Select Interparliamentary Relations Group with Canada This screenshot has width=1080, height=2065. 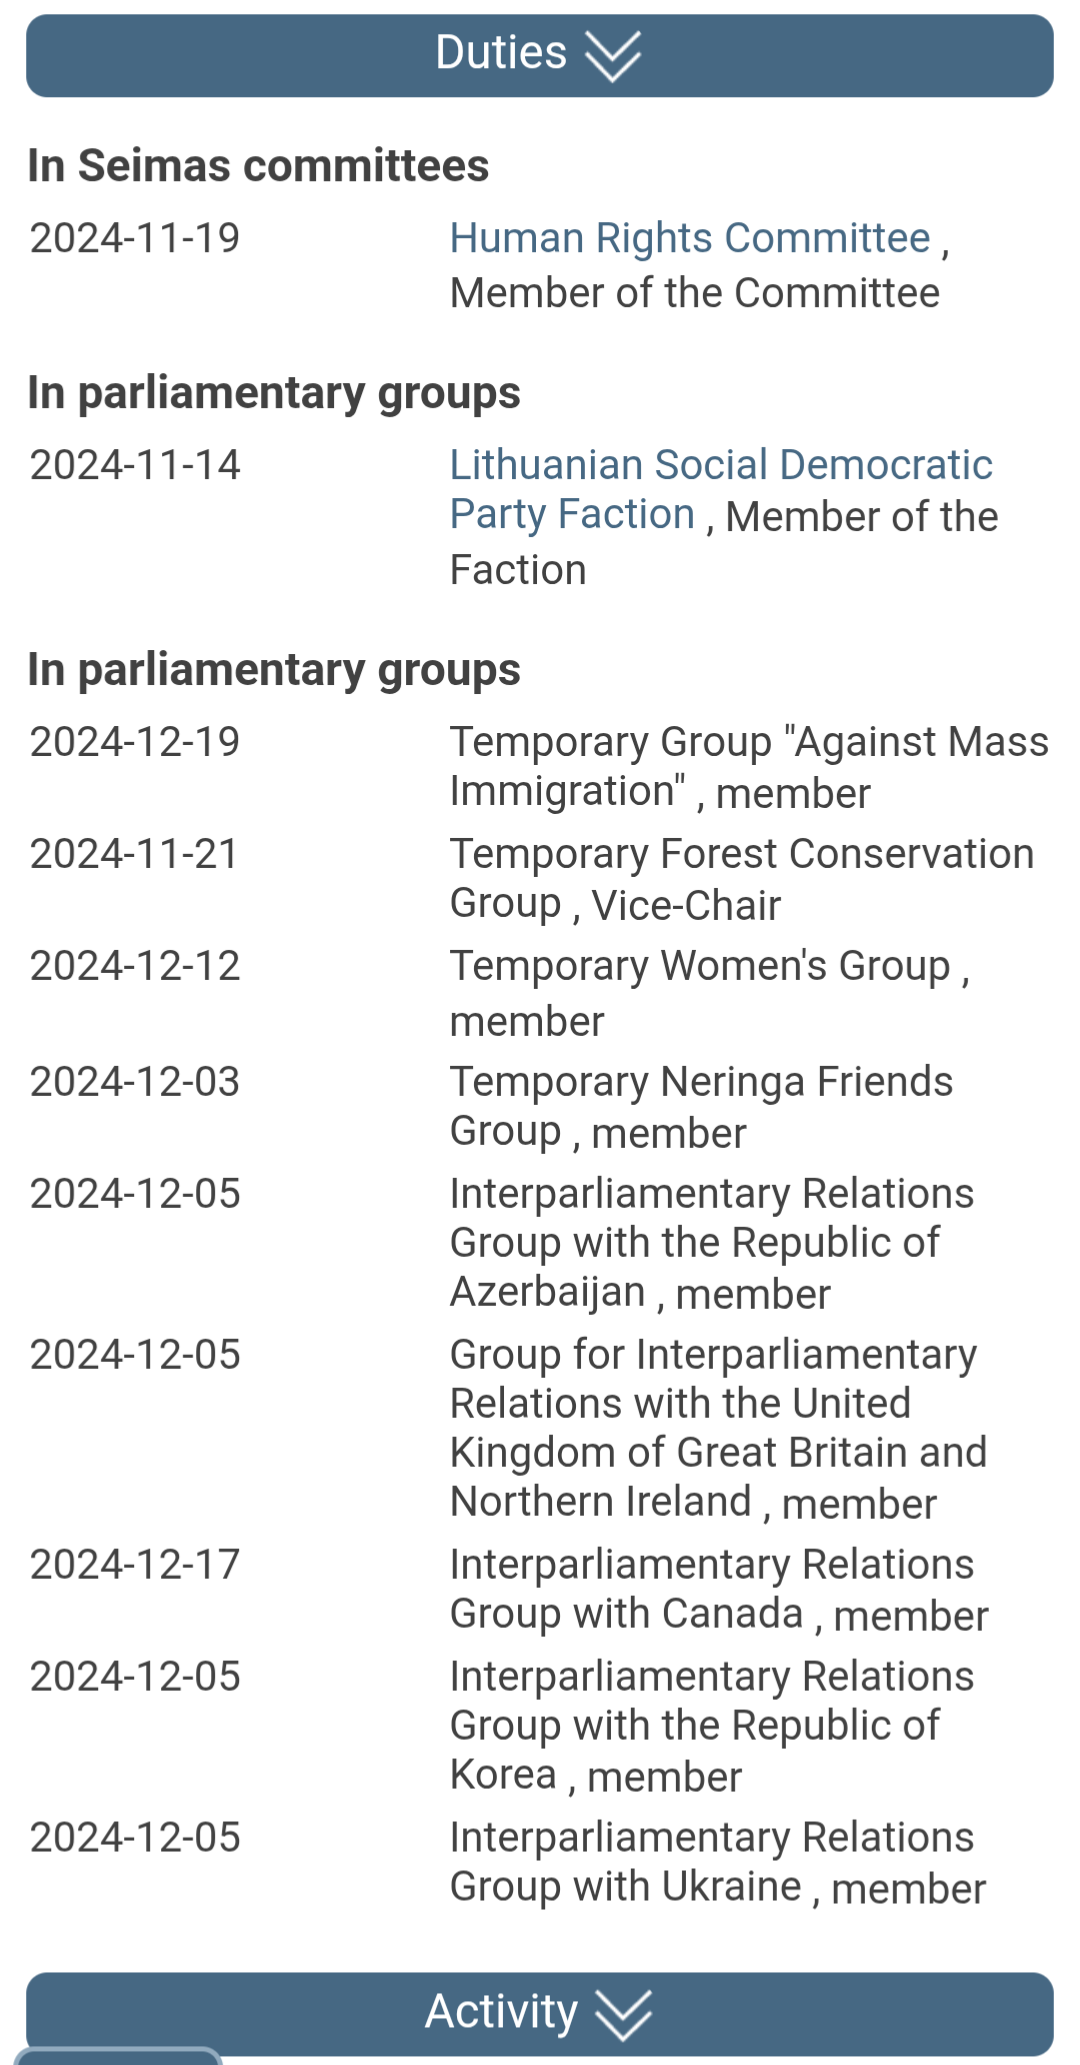coord(719,1590)
